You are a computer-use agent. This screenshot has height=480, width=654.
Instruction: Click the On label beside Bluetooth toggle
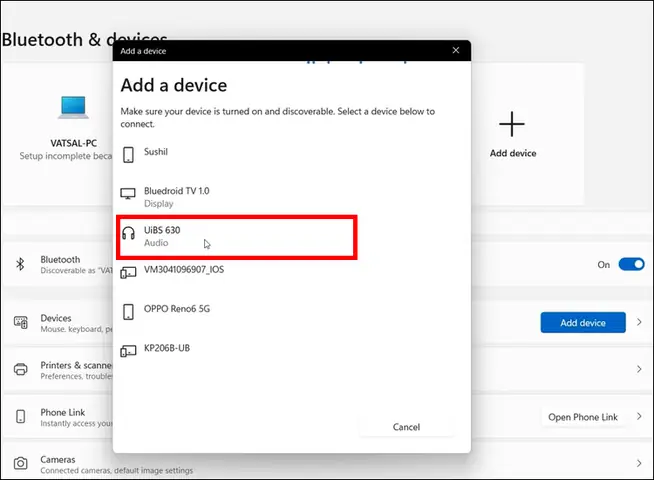[x=604, y=265]
